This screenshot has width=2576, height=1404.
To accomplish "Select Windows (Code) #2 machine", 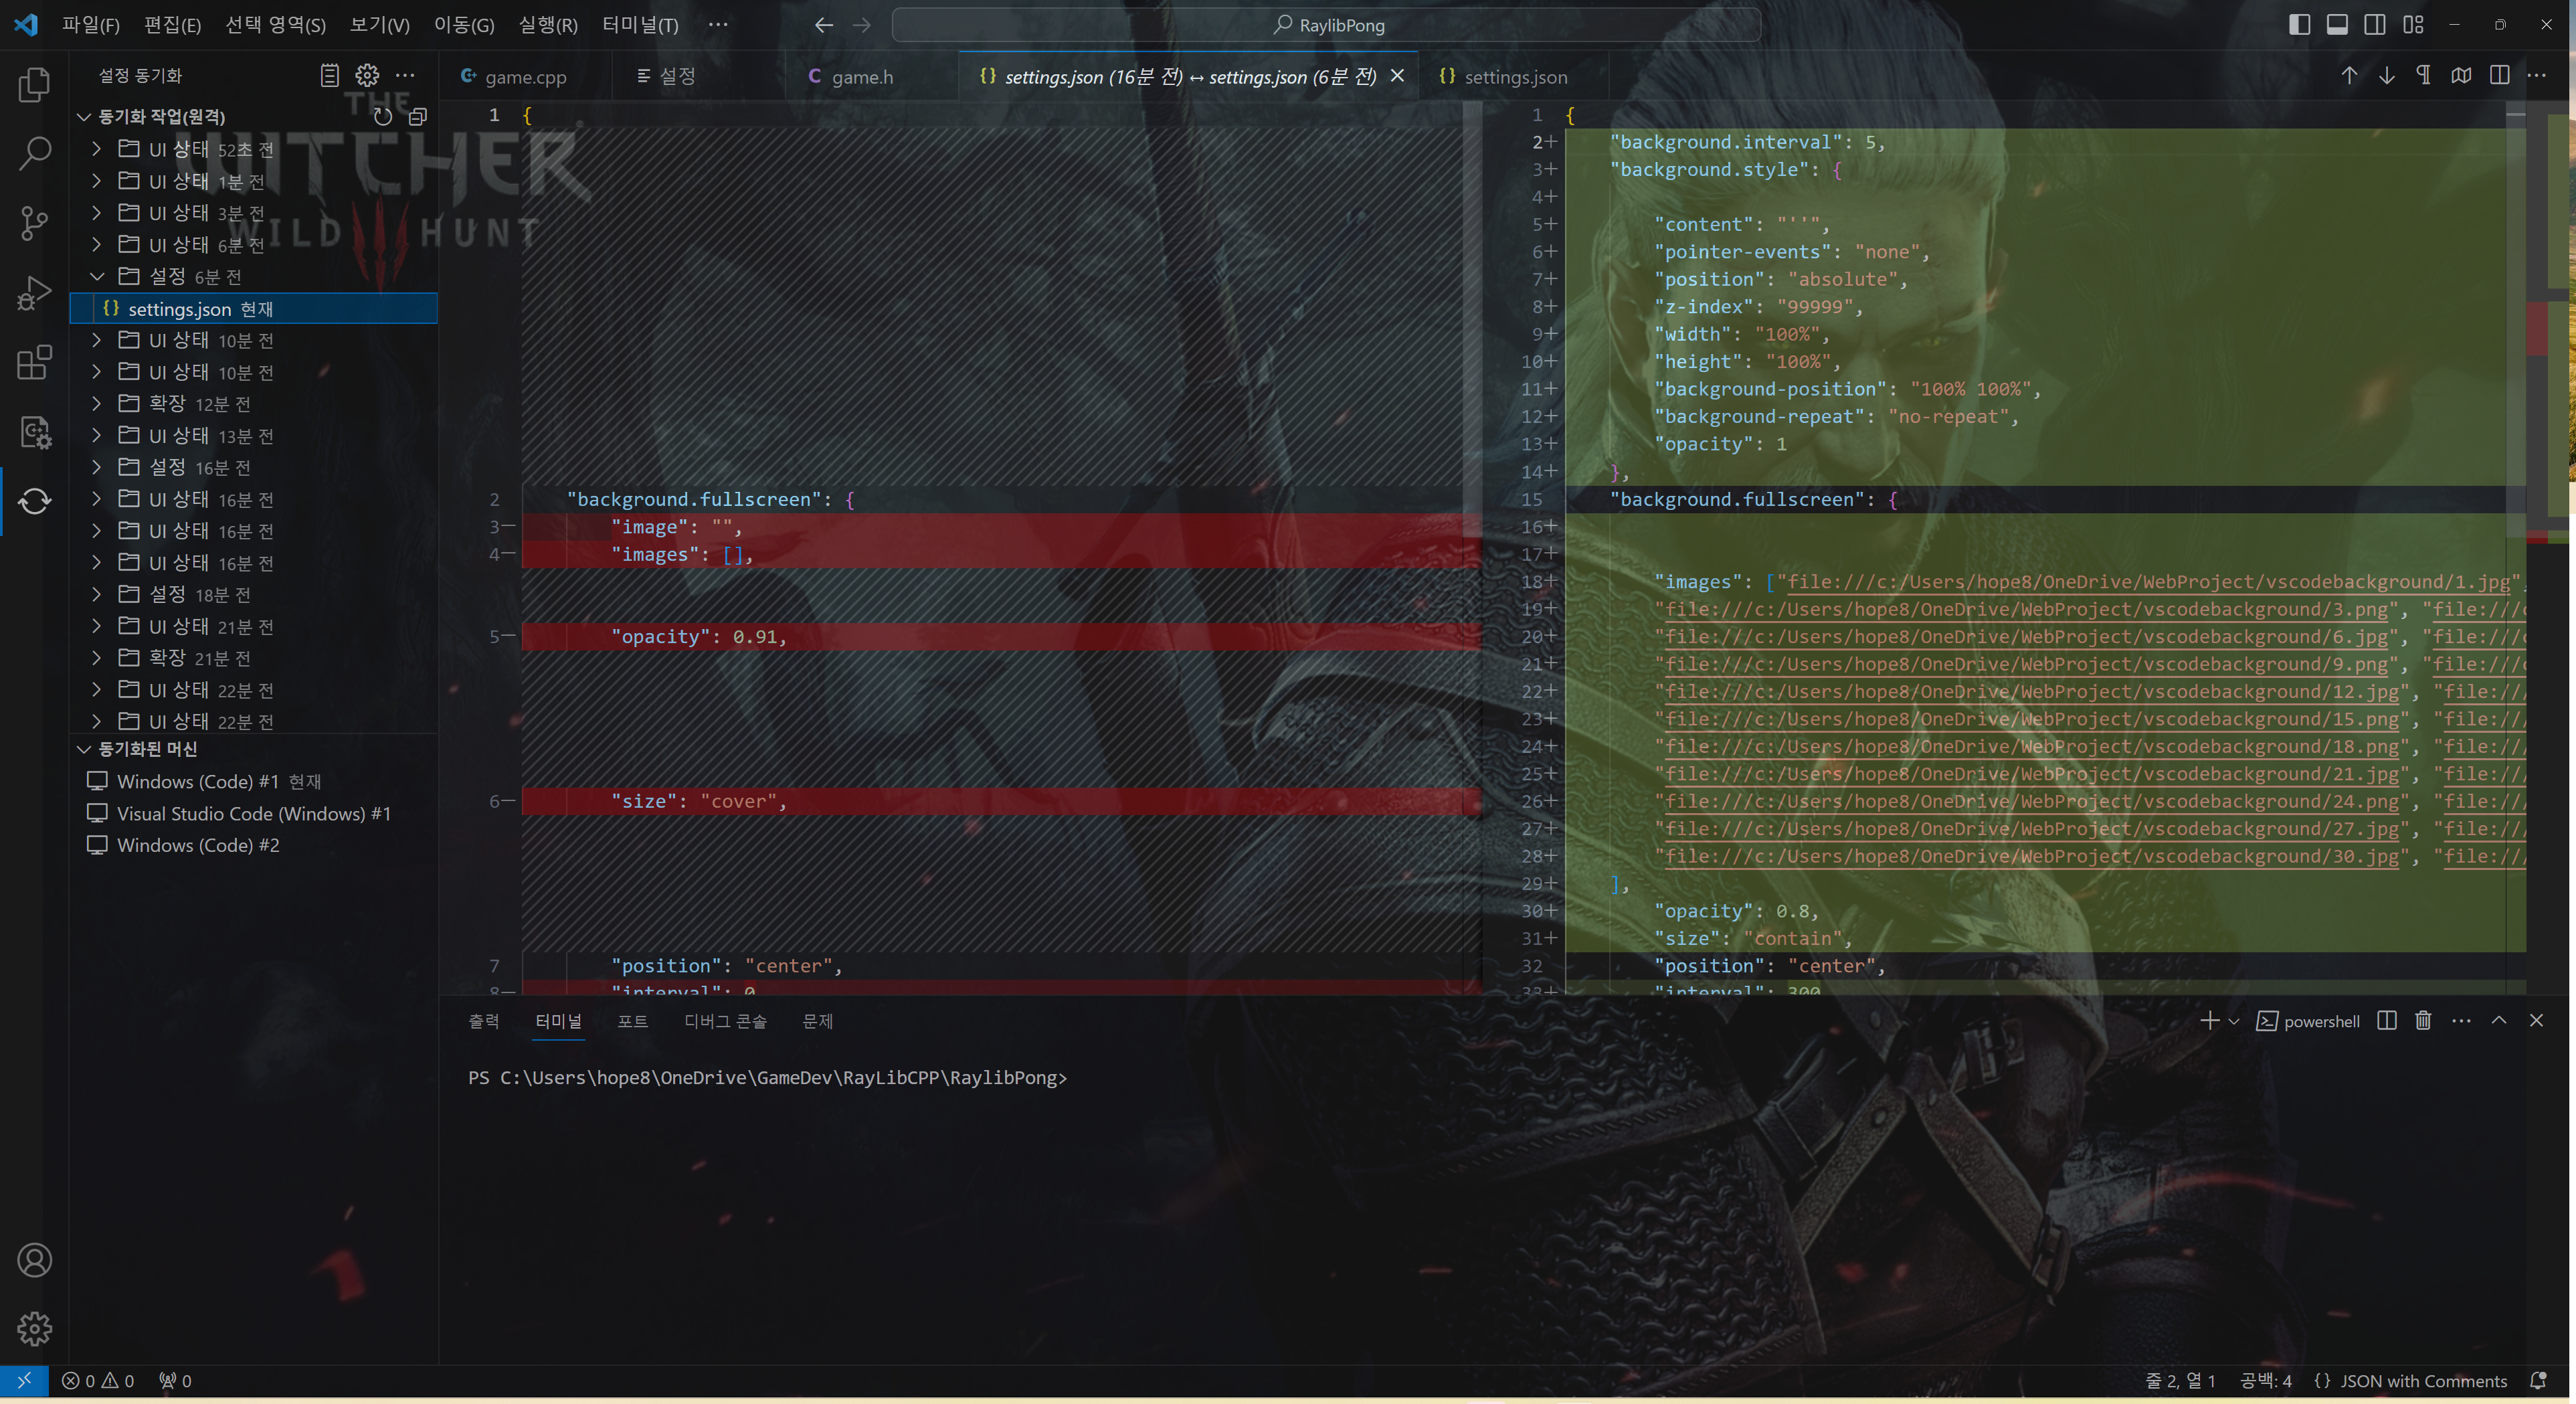I will tap(254, 845).
